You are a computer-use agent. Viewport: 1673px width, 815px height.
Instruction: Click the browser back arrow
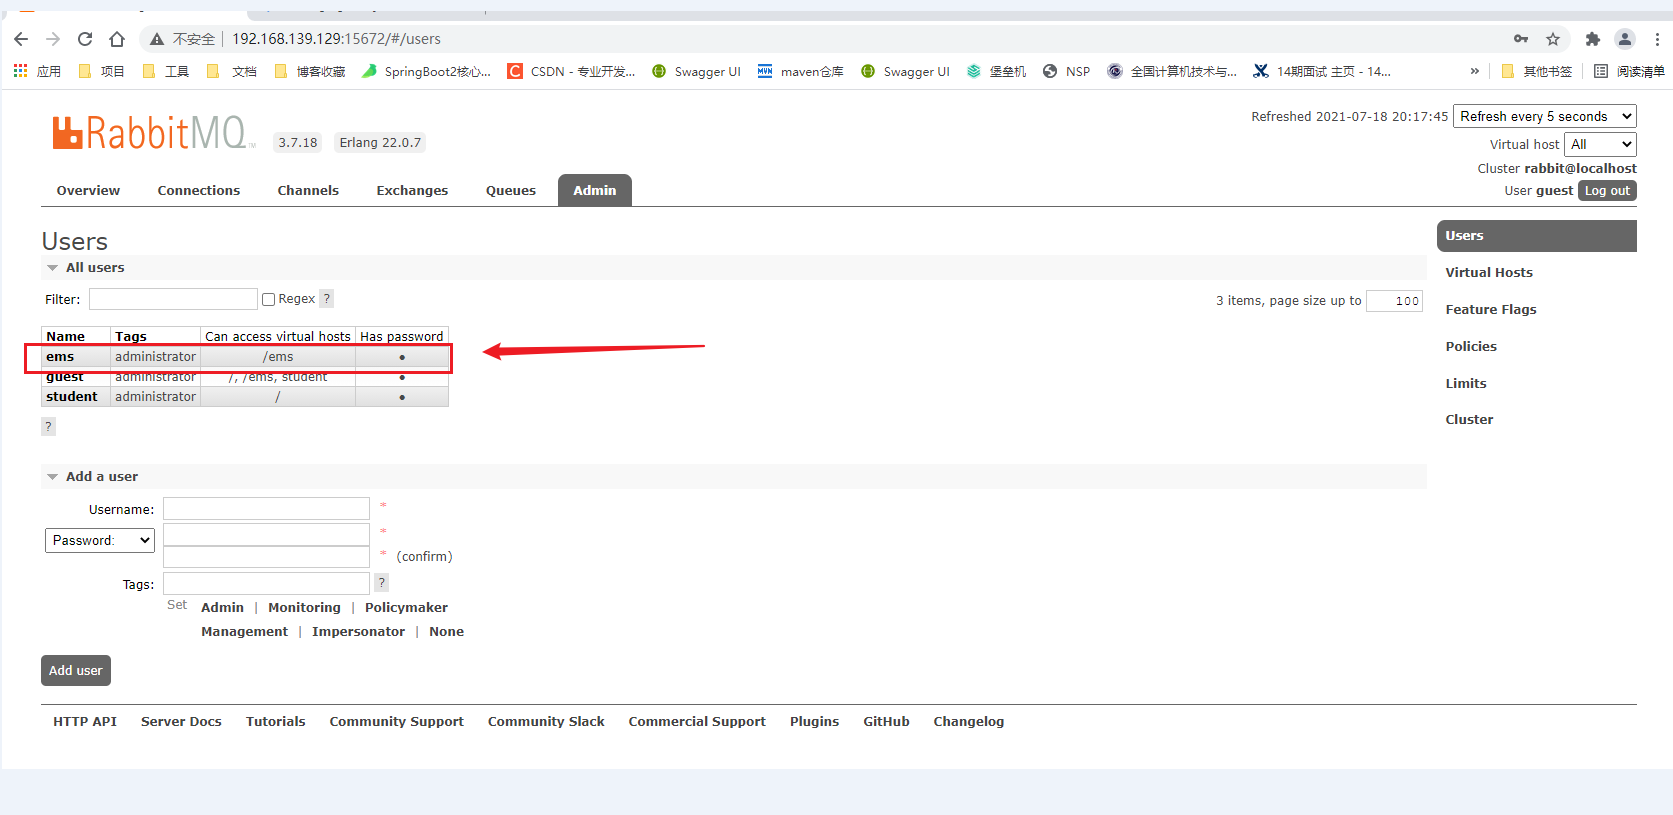[21, 39]
